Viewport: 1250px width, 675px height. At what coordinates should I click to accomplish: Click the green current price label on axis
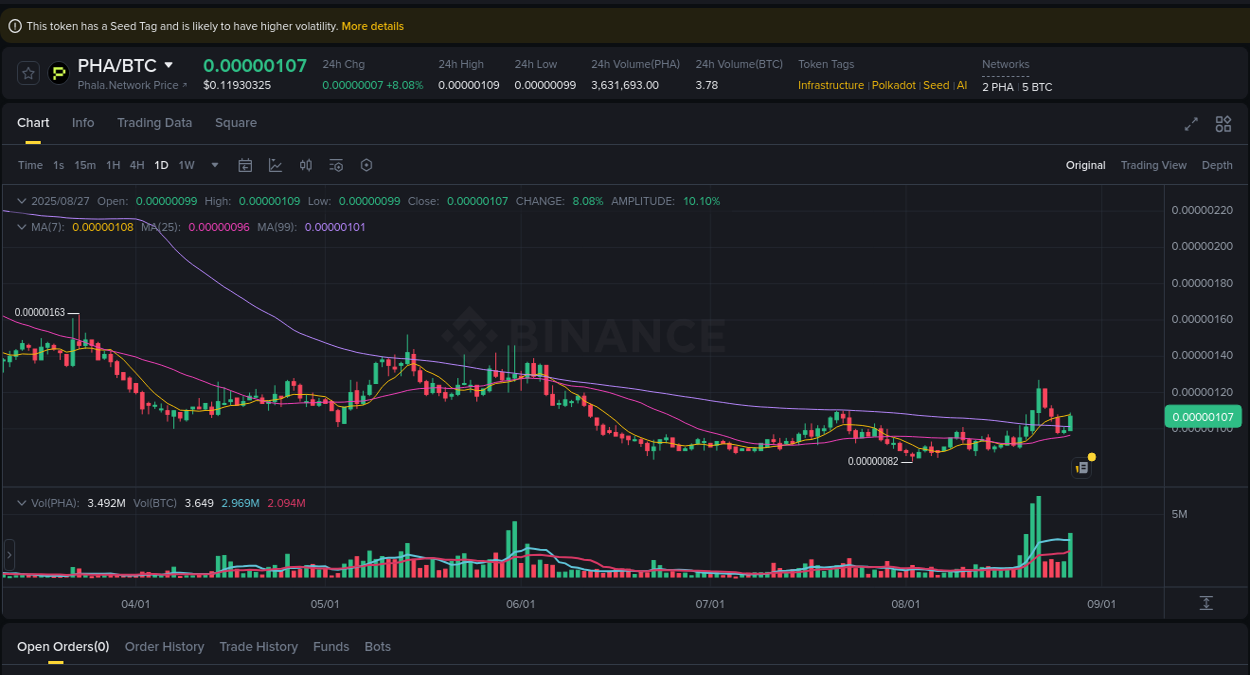1202,416
